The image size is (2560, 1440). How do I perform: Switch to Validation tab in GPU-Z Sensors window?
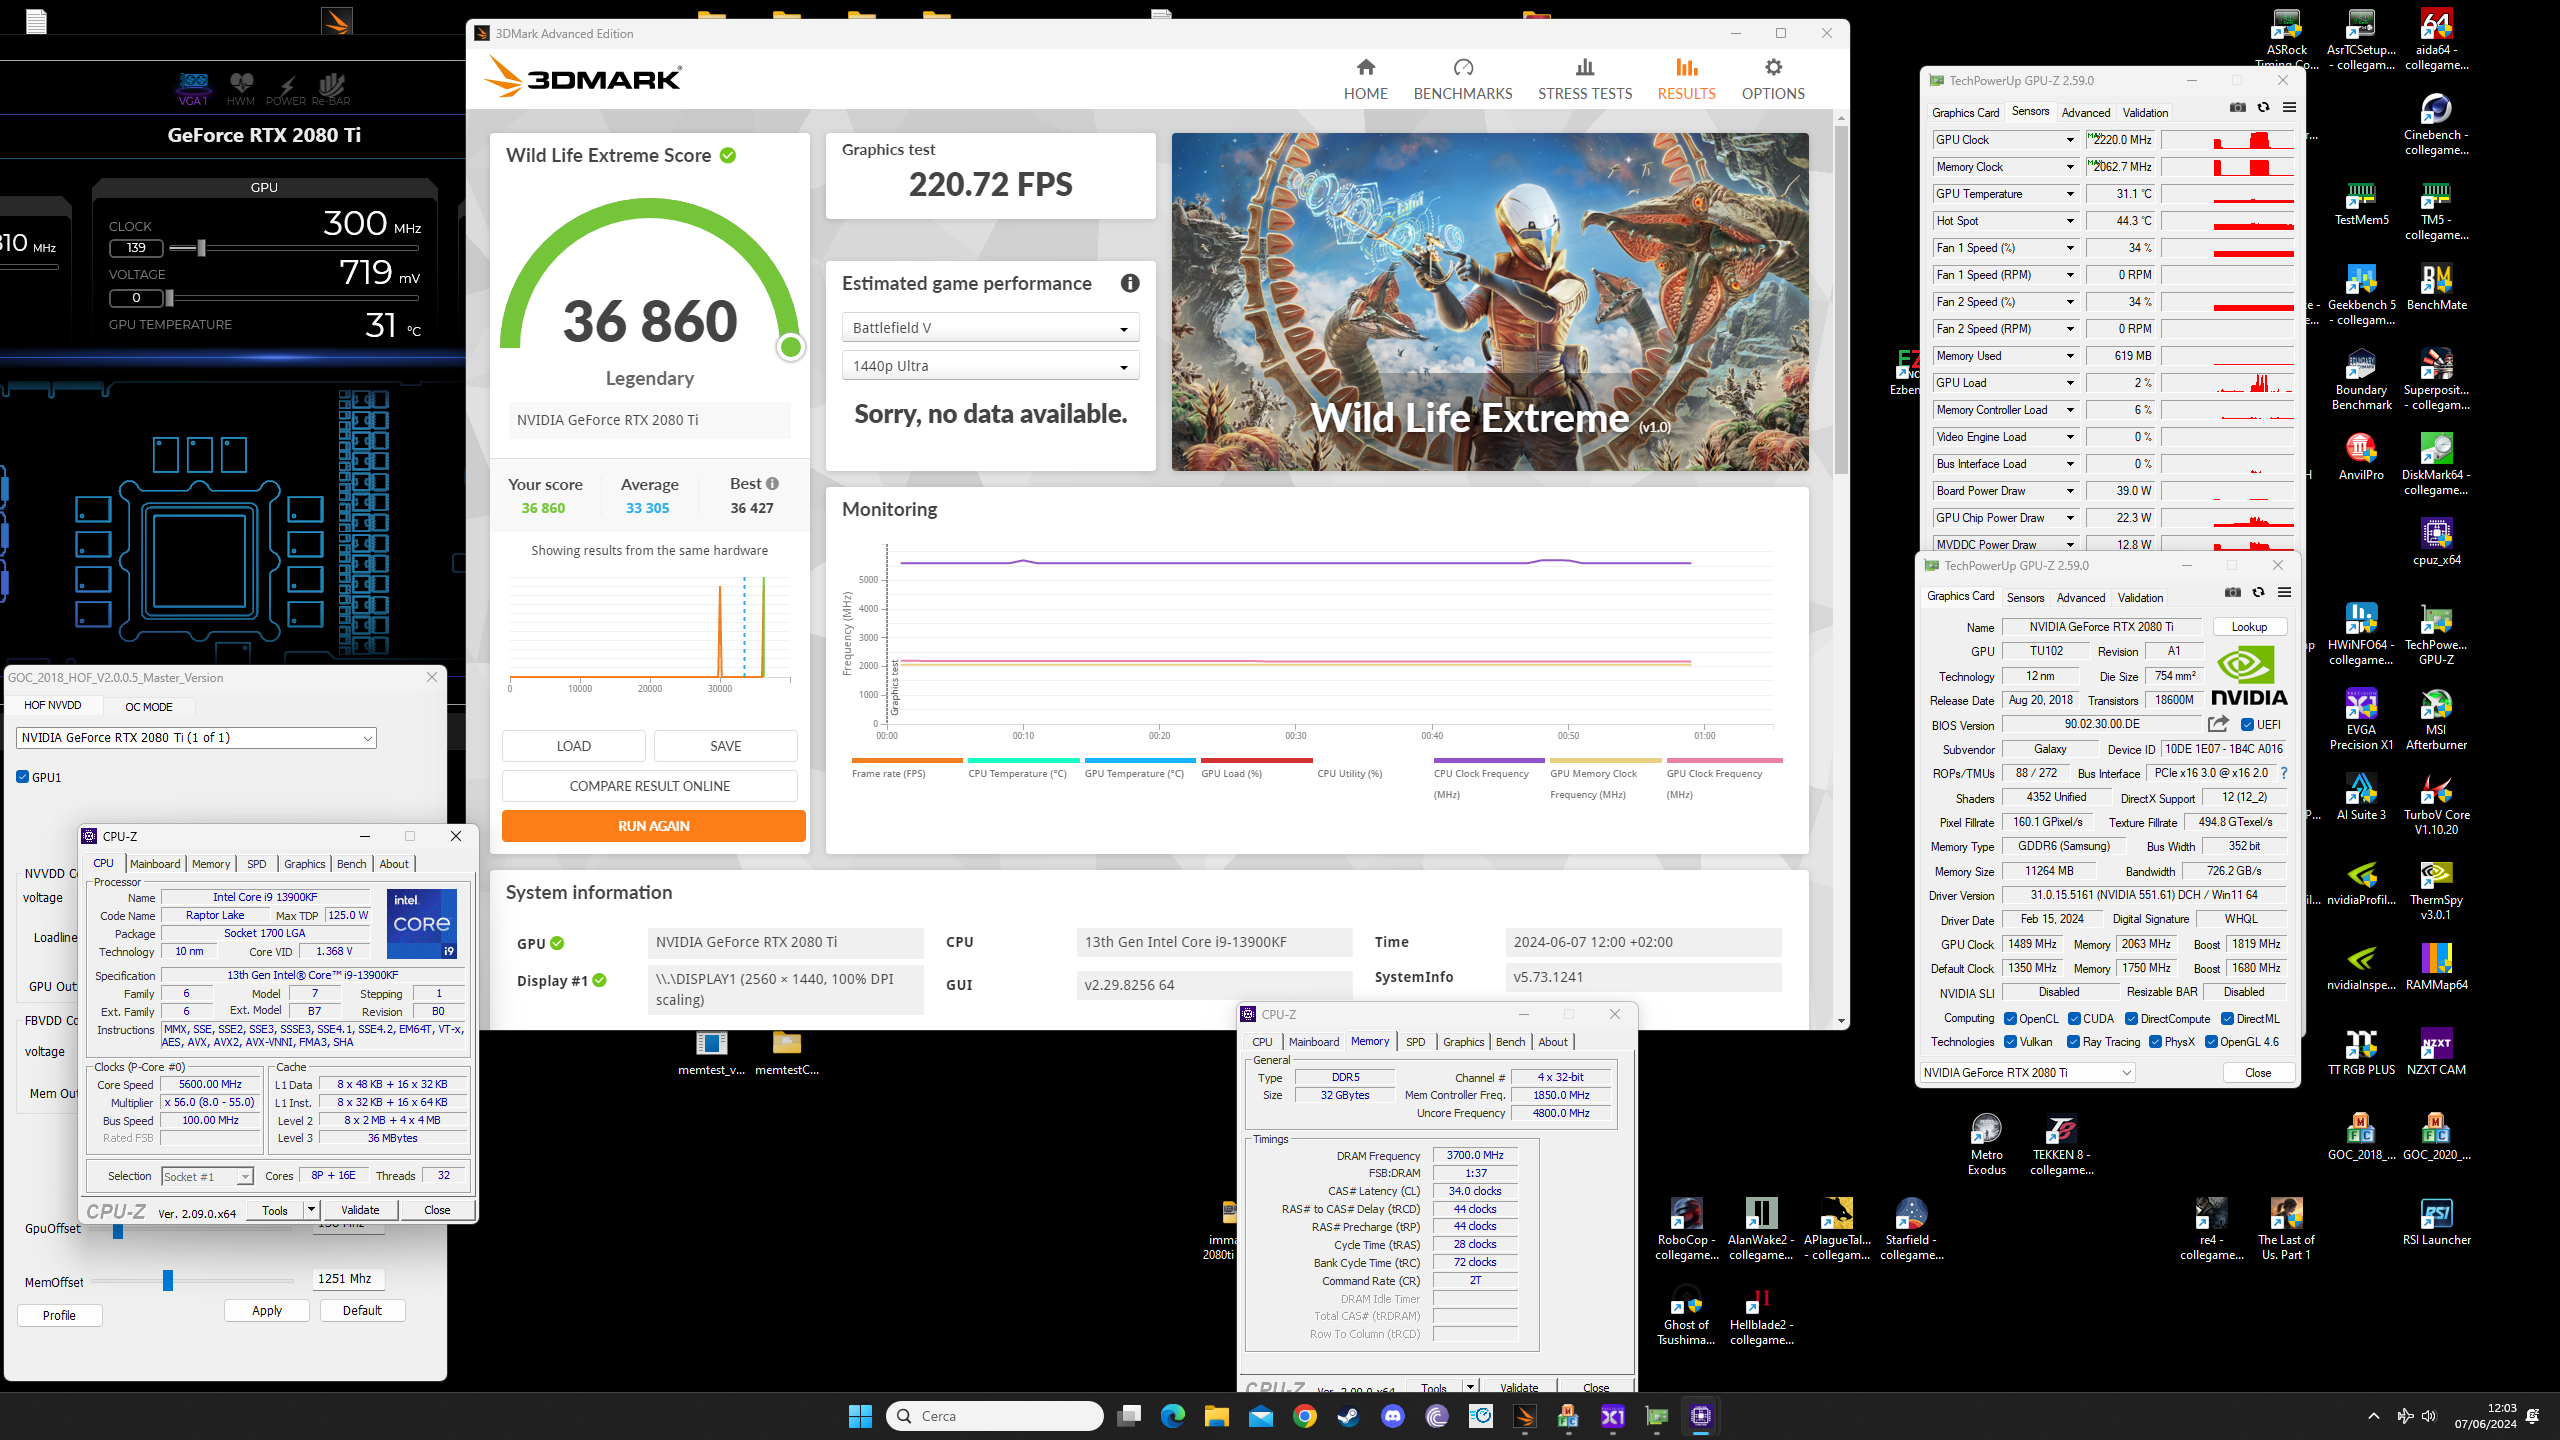(x=2145, y=113)
